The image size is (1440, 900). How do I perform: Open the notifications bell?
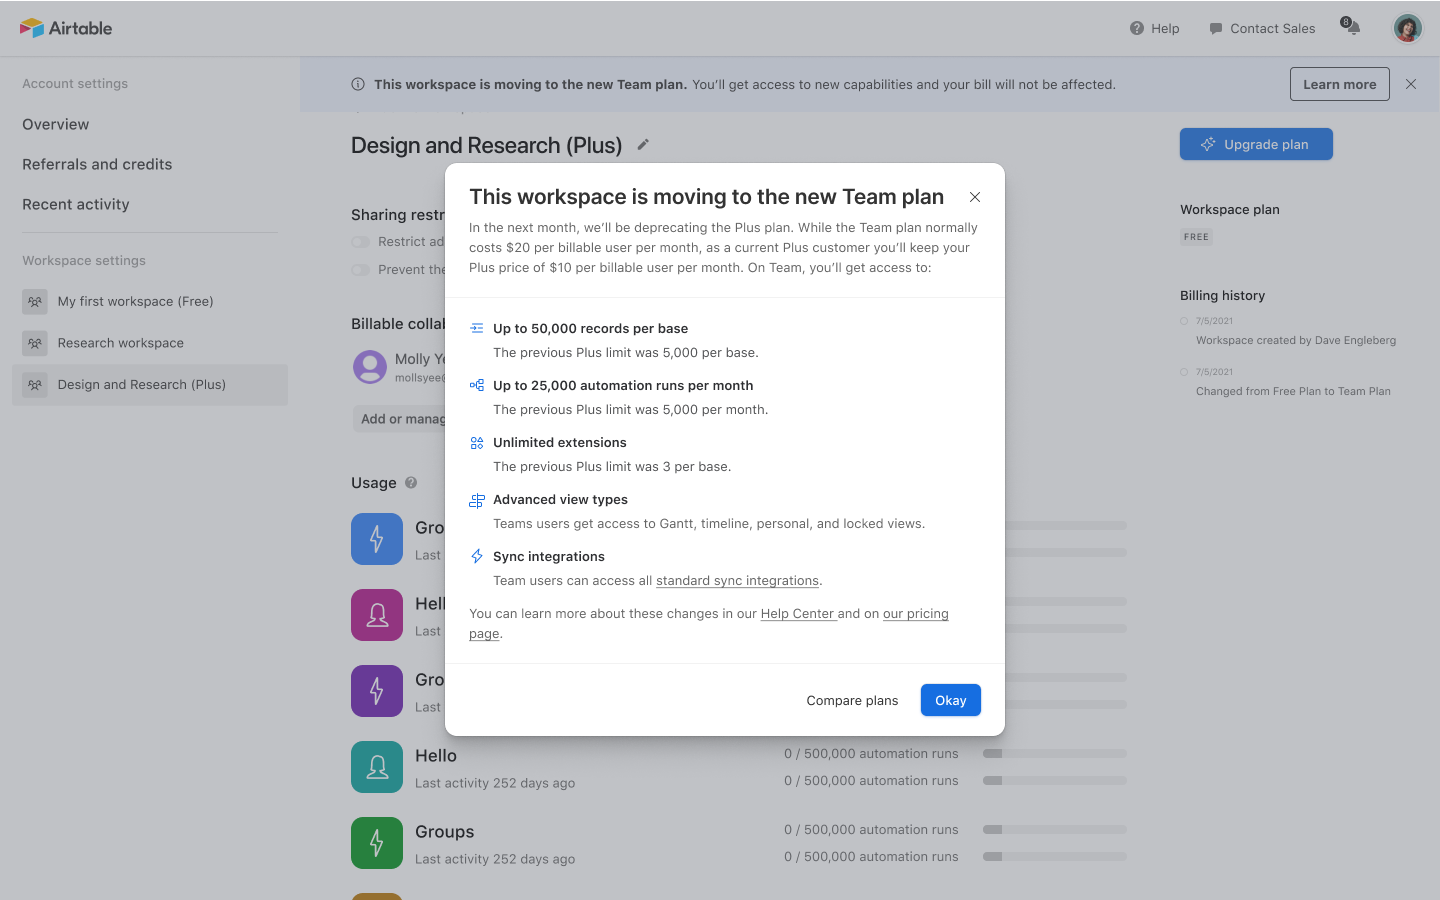pos(1350,28)
